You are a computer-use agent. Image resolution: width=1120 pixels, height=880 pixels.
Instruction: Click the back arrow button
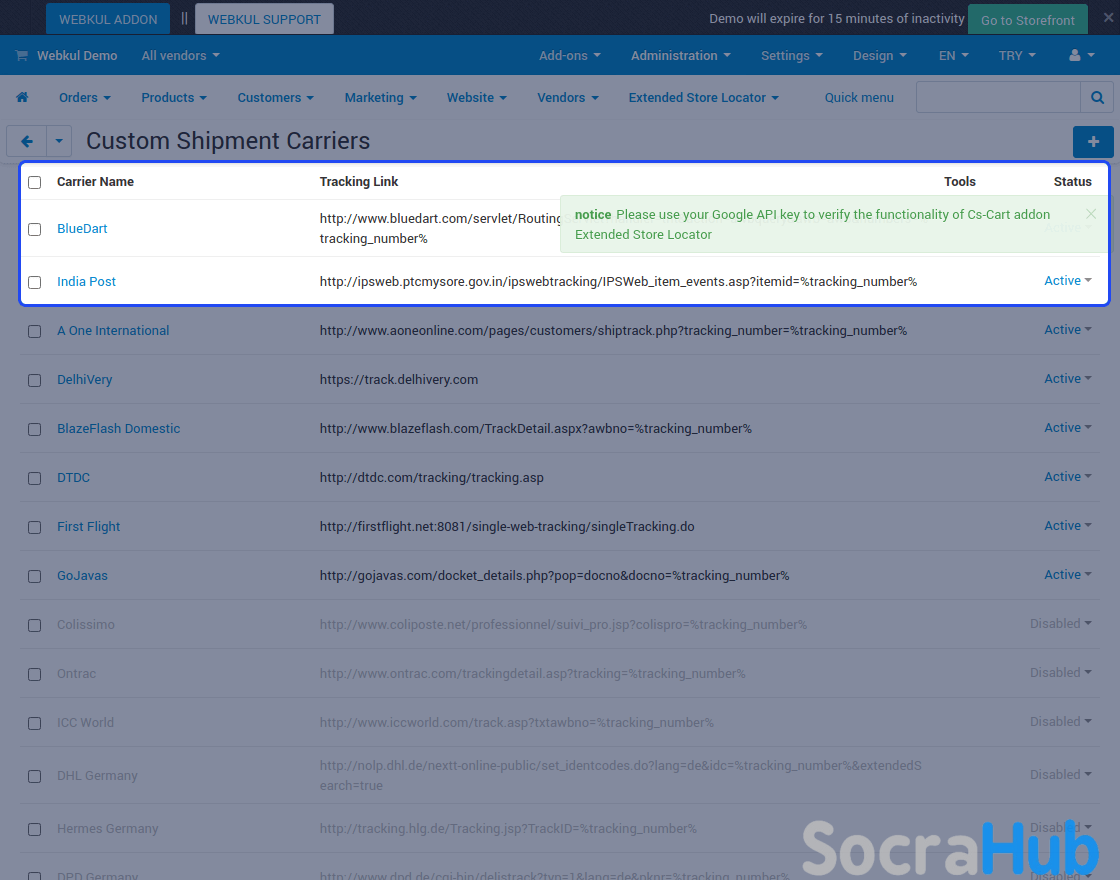(26, 141)
